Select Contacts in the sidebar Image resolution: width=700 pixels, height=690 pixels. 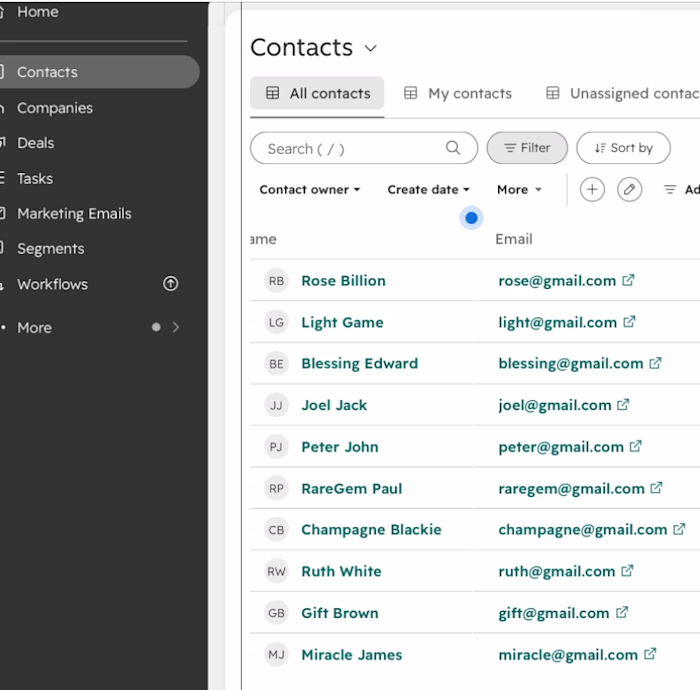click(99, 72)
